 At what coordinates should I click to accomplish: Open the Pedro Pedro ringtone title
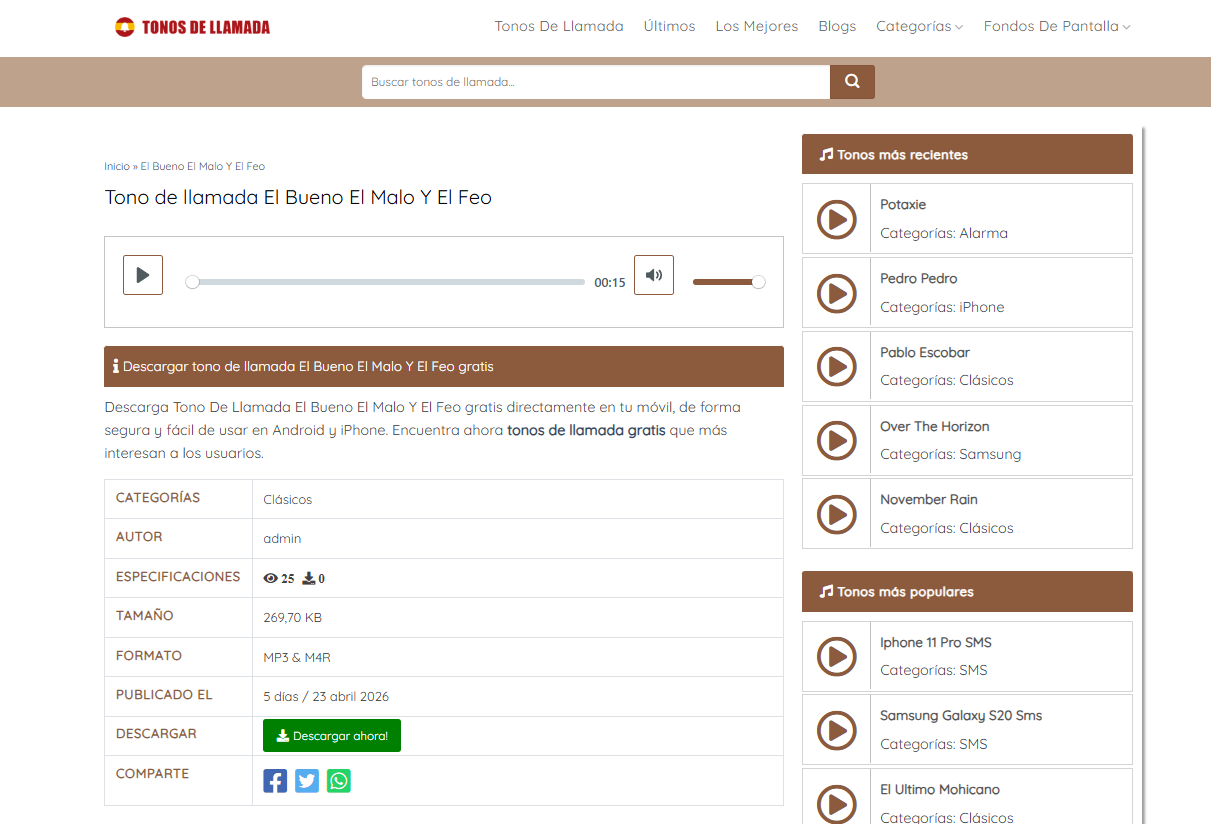pyautogui.click(x=919, y=278)
